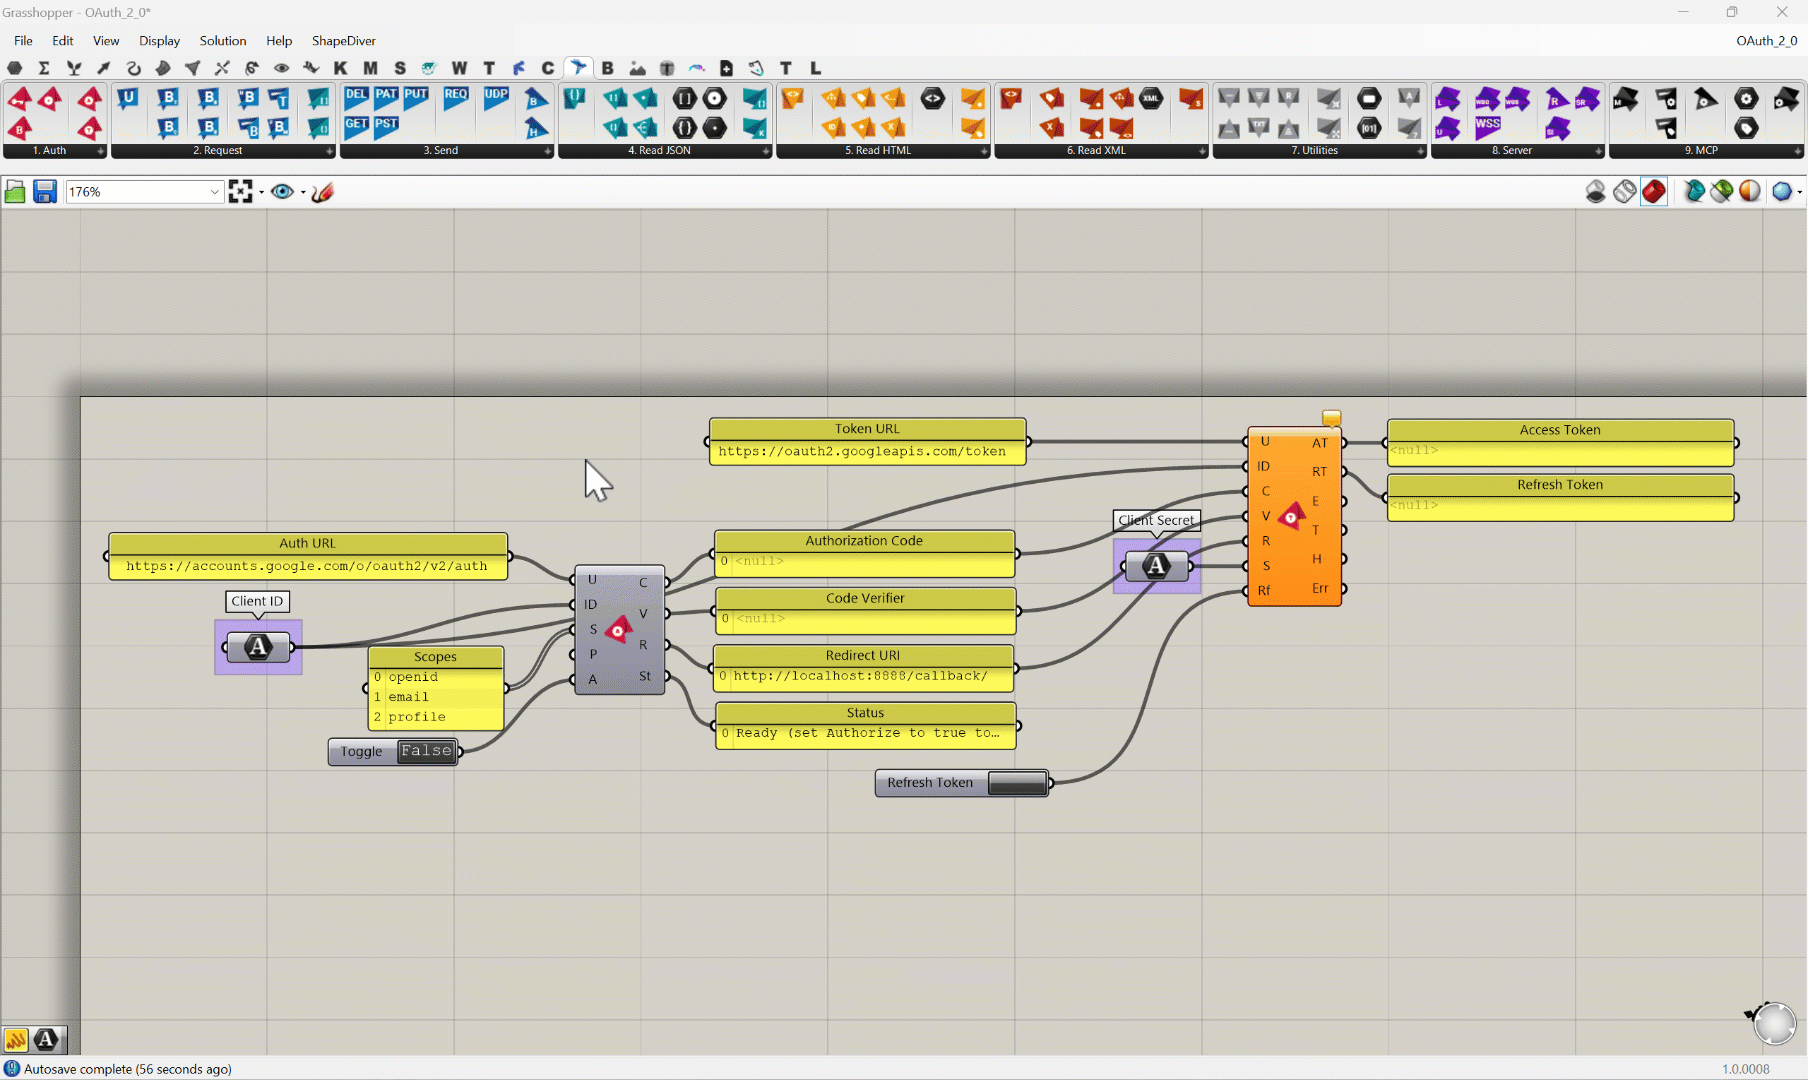Open the ShapeDiver menu
The width and height of the screenshot is (1808, 1080).
(343, 41)
